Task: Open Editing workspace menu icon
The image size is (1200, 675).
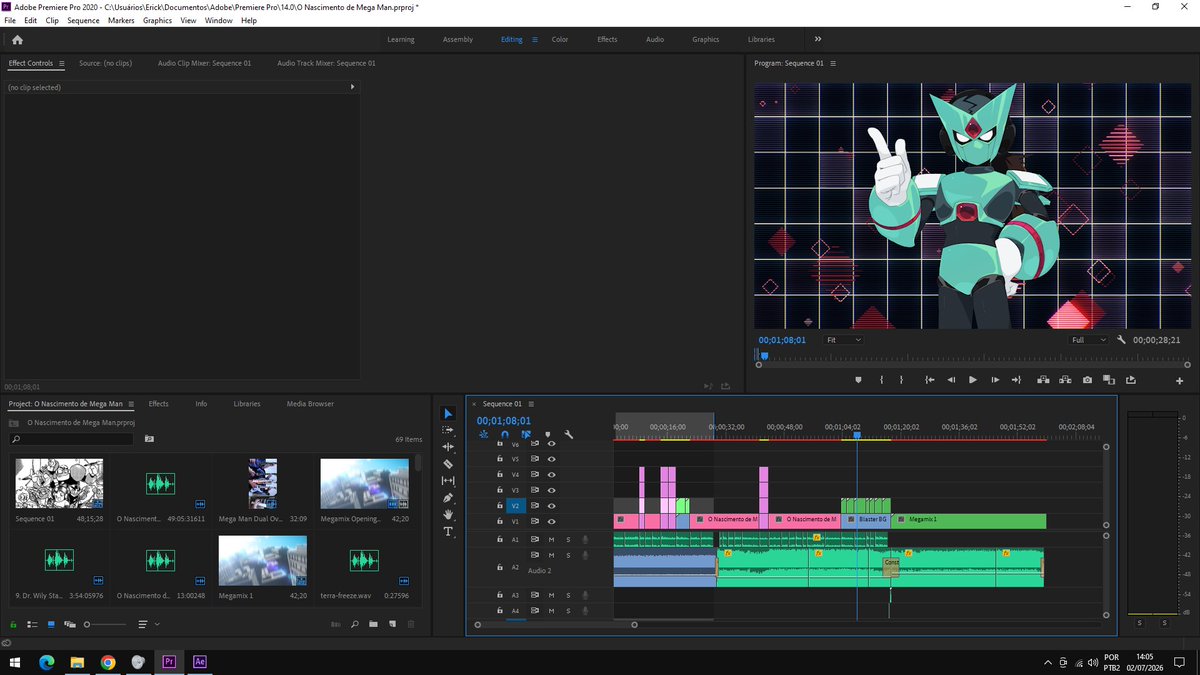Action: tap(534, 39)
